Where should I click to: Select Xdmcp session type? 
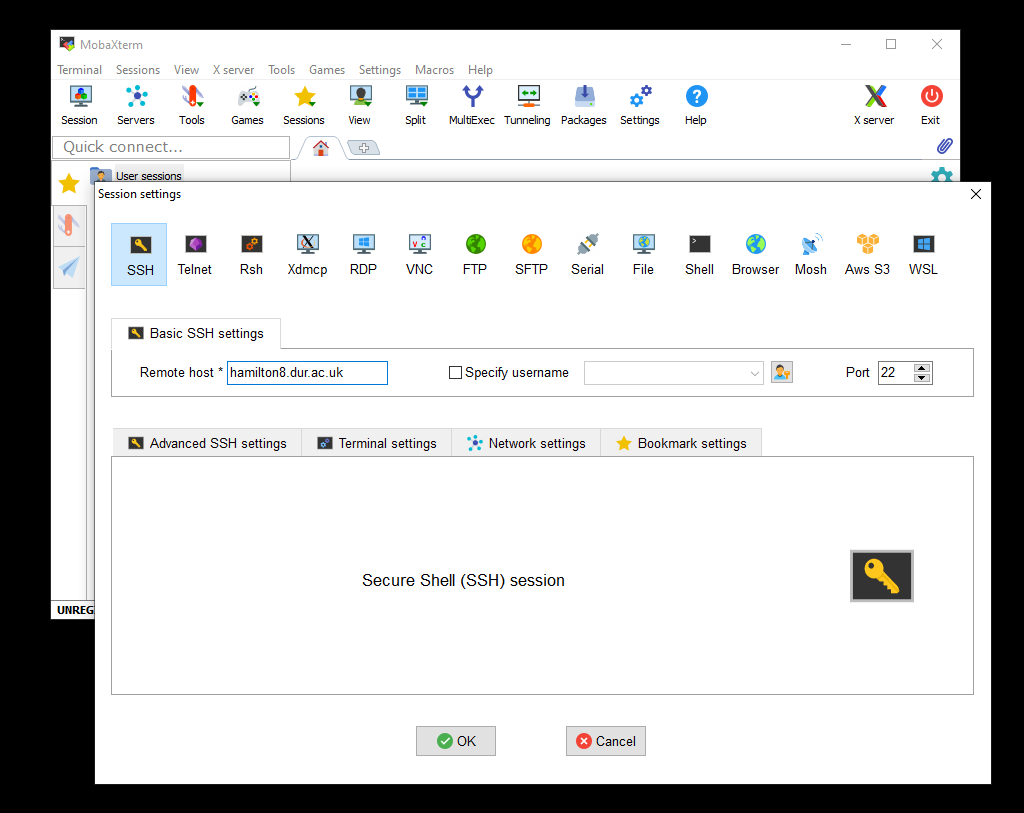307,254
